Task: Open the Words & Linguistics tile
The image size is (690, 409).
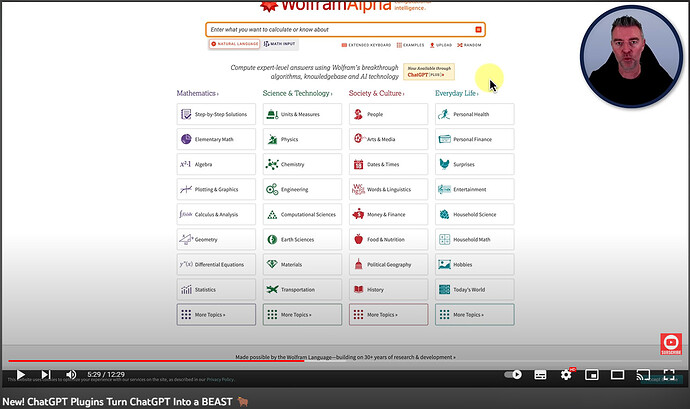Action: pyautogui.click(x=389, y=190)
